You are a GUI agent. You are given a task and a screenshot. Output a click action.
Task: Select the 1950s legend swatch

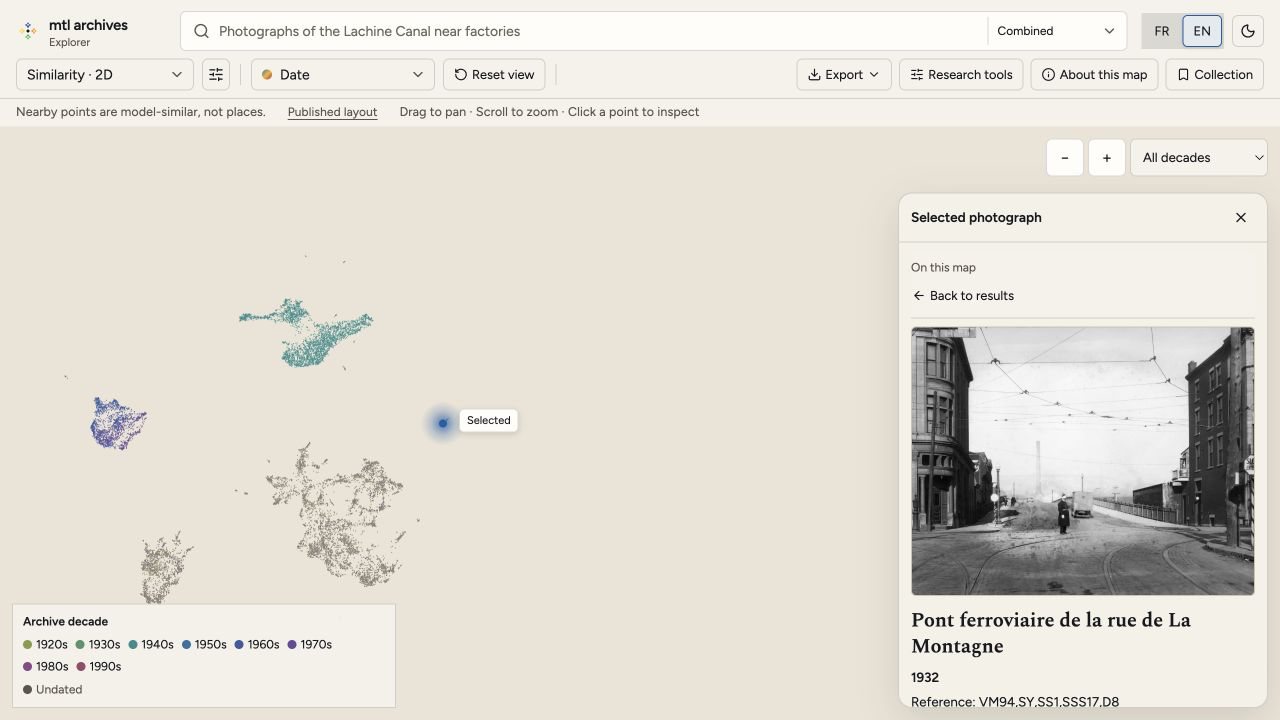point(186,645)
